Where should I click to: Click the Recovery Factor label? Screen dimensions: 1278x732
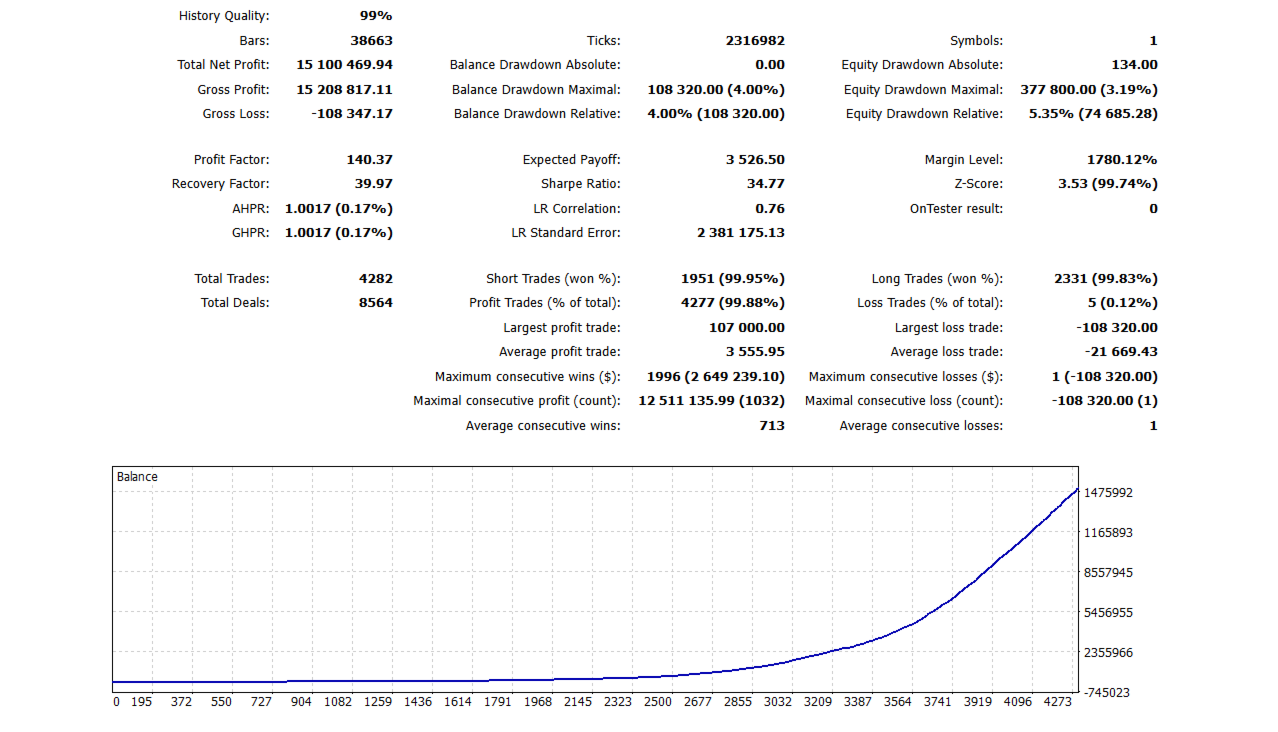tap(221, 184)
